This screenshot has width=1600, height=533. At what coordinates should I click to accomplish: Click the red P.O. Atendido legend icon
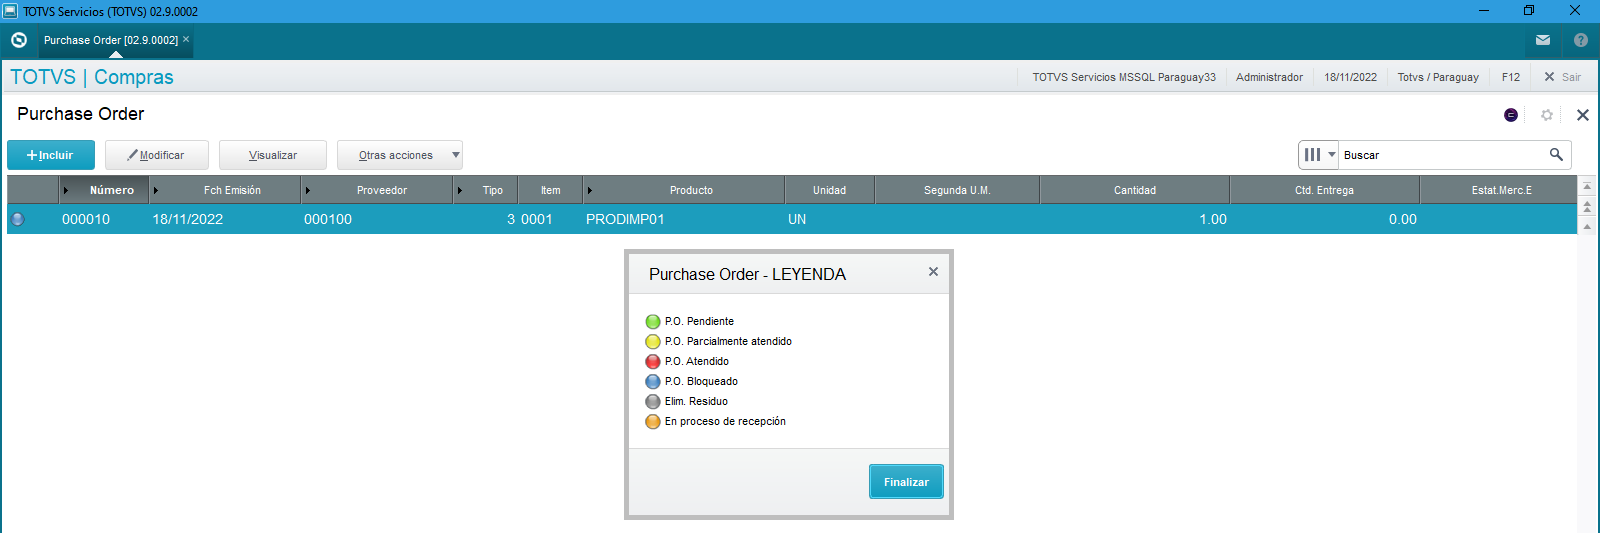[x=653, y=362]
